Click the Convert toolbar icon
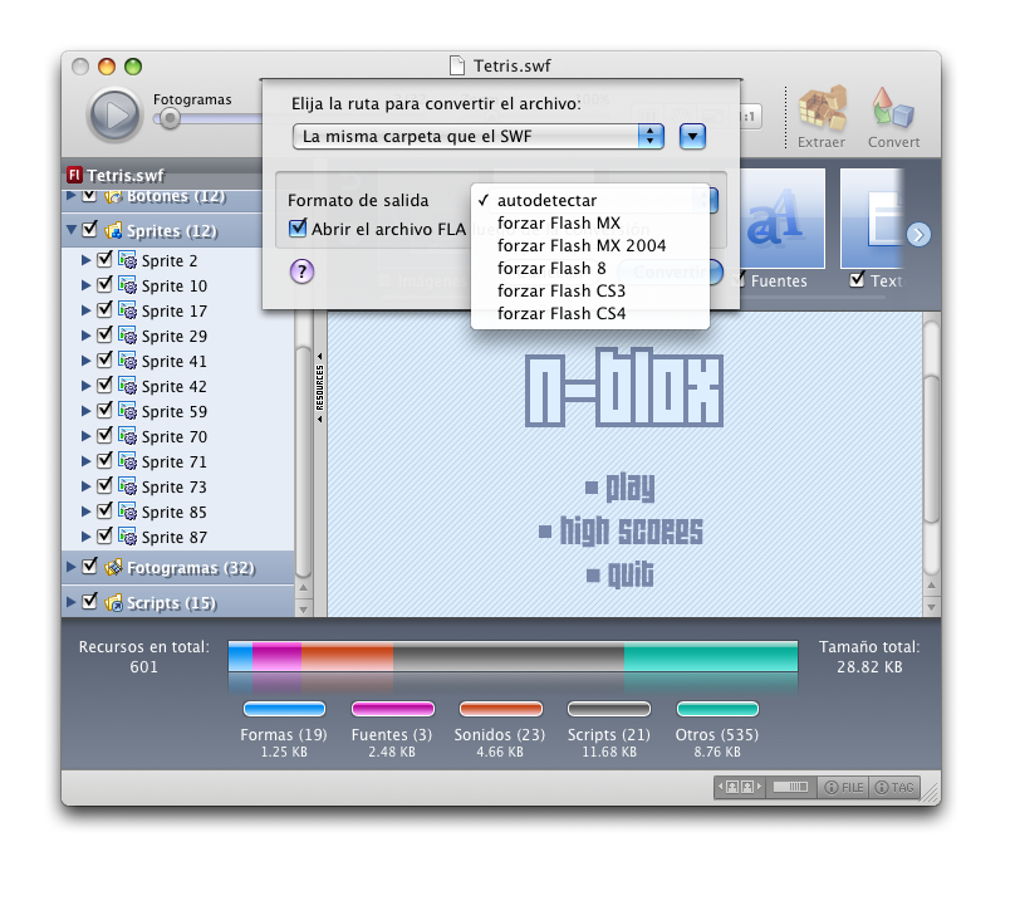1020x920 pixels. (894, 109)
